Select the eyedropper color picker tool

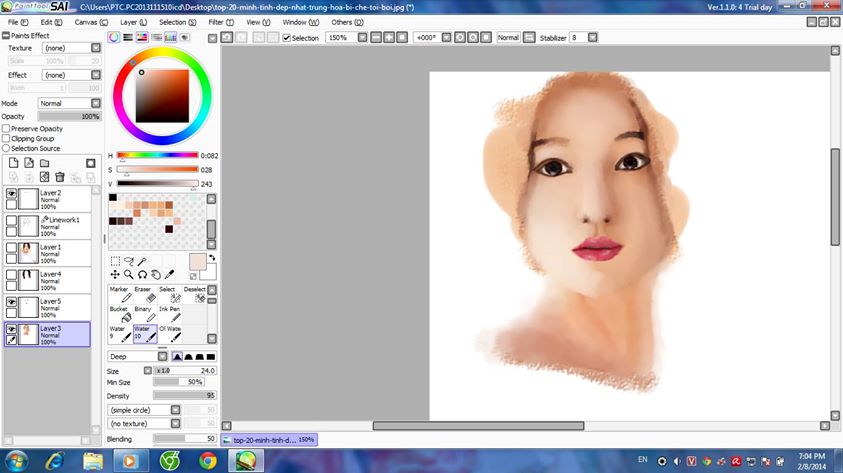point(169,275)
